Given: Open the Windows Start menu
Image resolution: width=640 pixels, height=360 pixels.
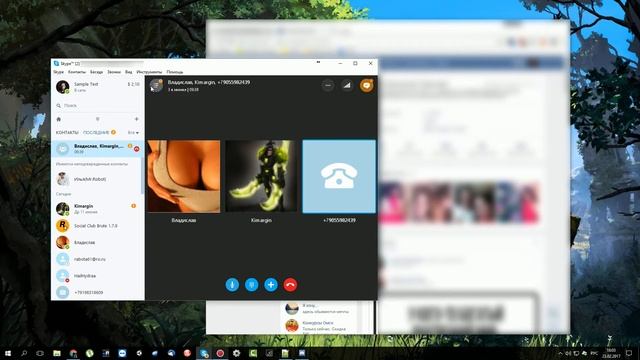Looking at the screenshot, I should click(x=8, y=353).
